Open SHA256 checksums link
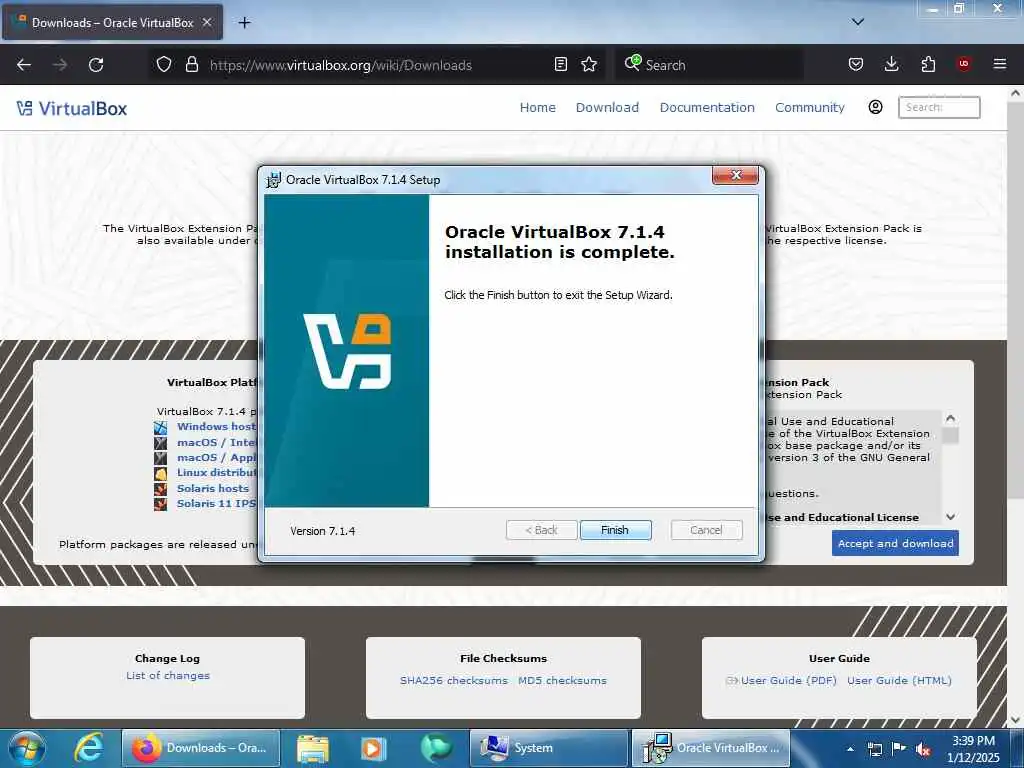Viewport: 1024px width, 768px height. pos(454,680)
